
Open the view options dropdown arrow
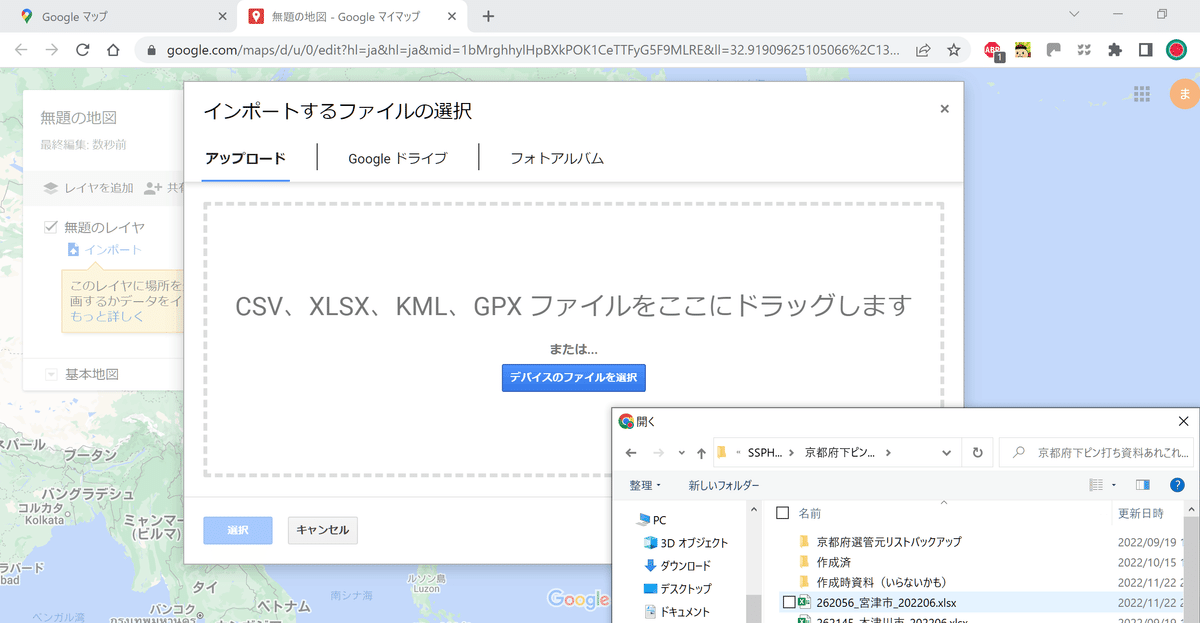[x=1113, y=485]
